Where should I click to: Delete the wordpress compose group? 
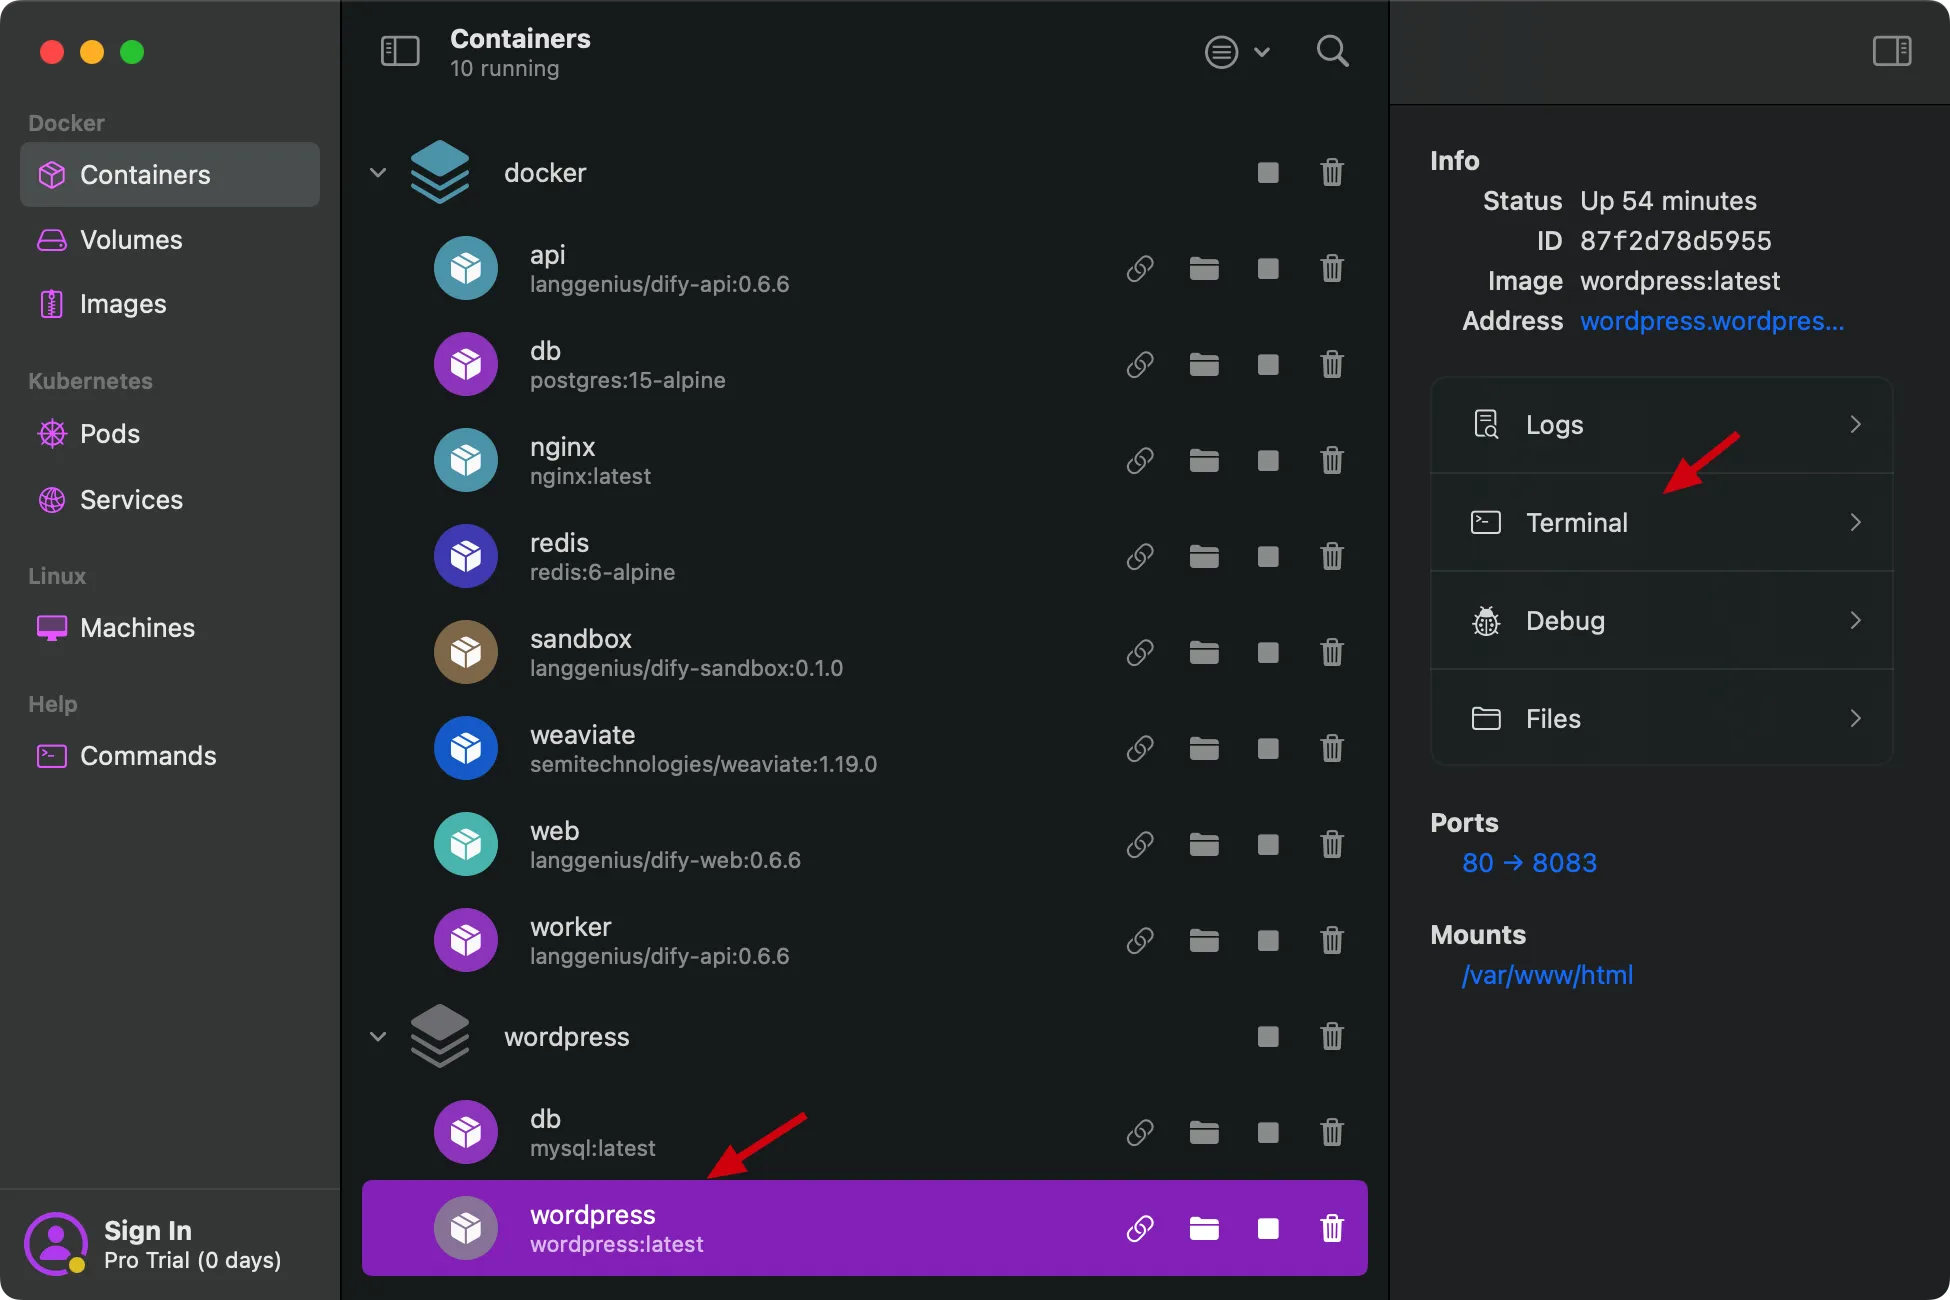[1332, 1037]
